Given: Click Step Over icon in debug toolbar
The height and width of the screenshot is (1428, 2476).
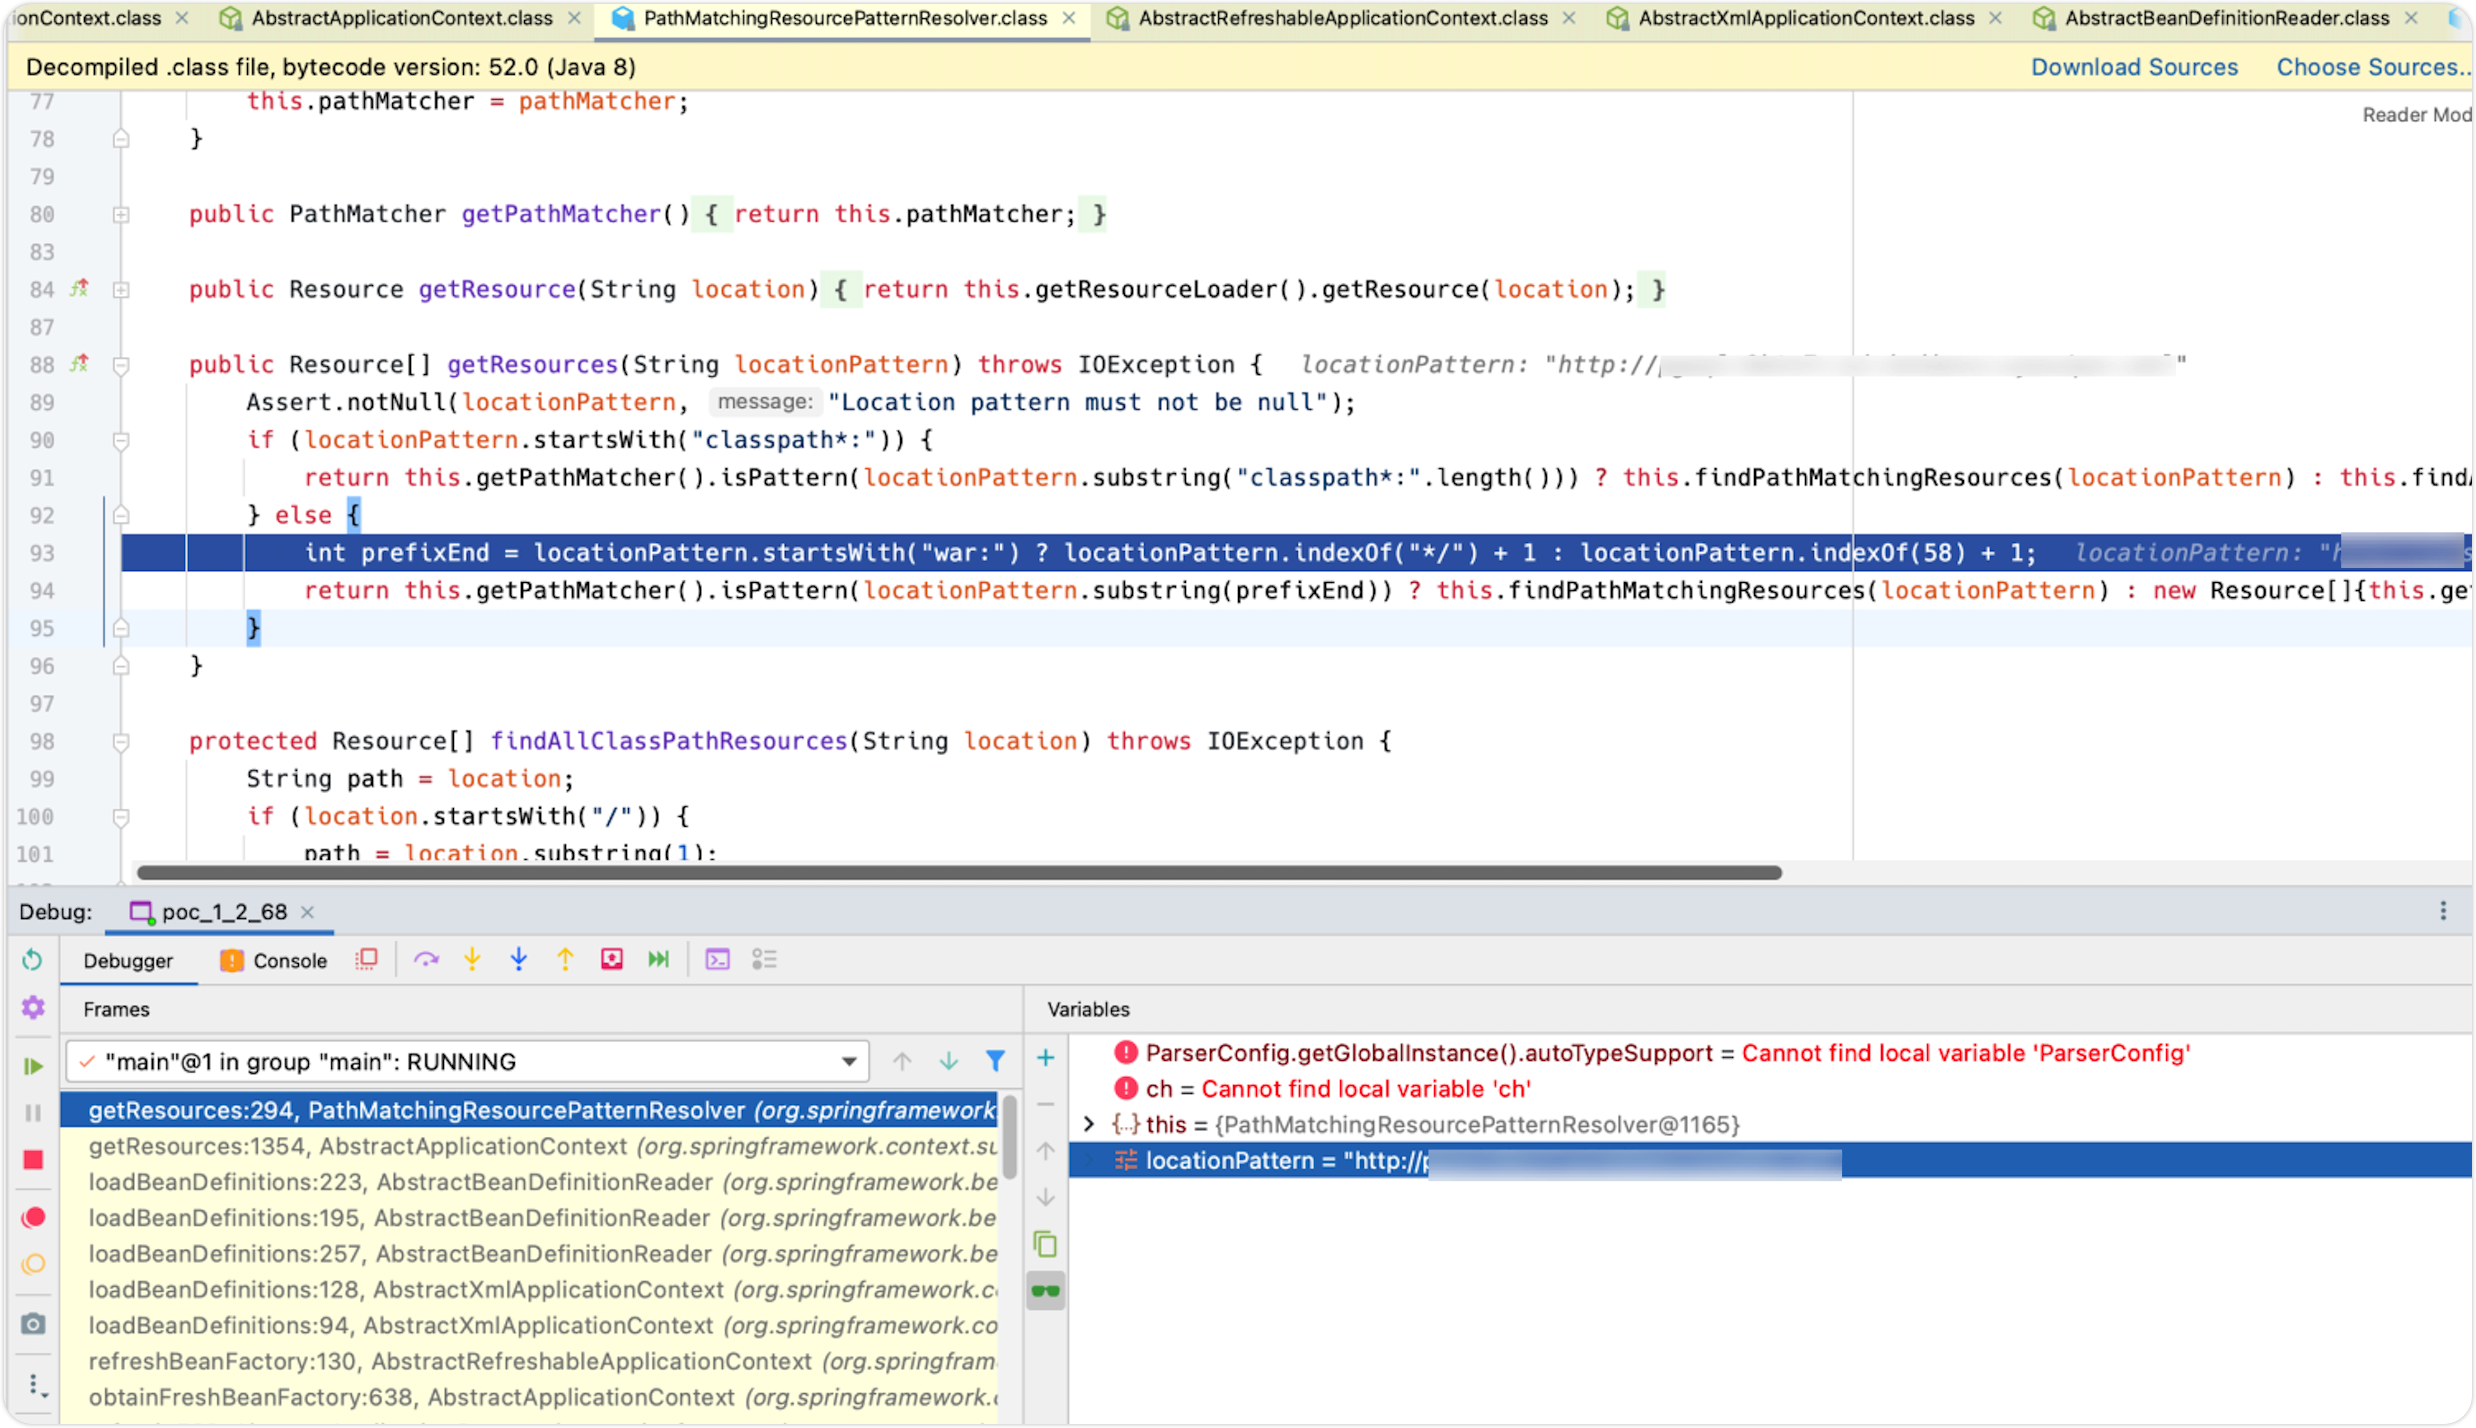Looking at the screenshot, I should pyautogui.click(x=426, y=960).
